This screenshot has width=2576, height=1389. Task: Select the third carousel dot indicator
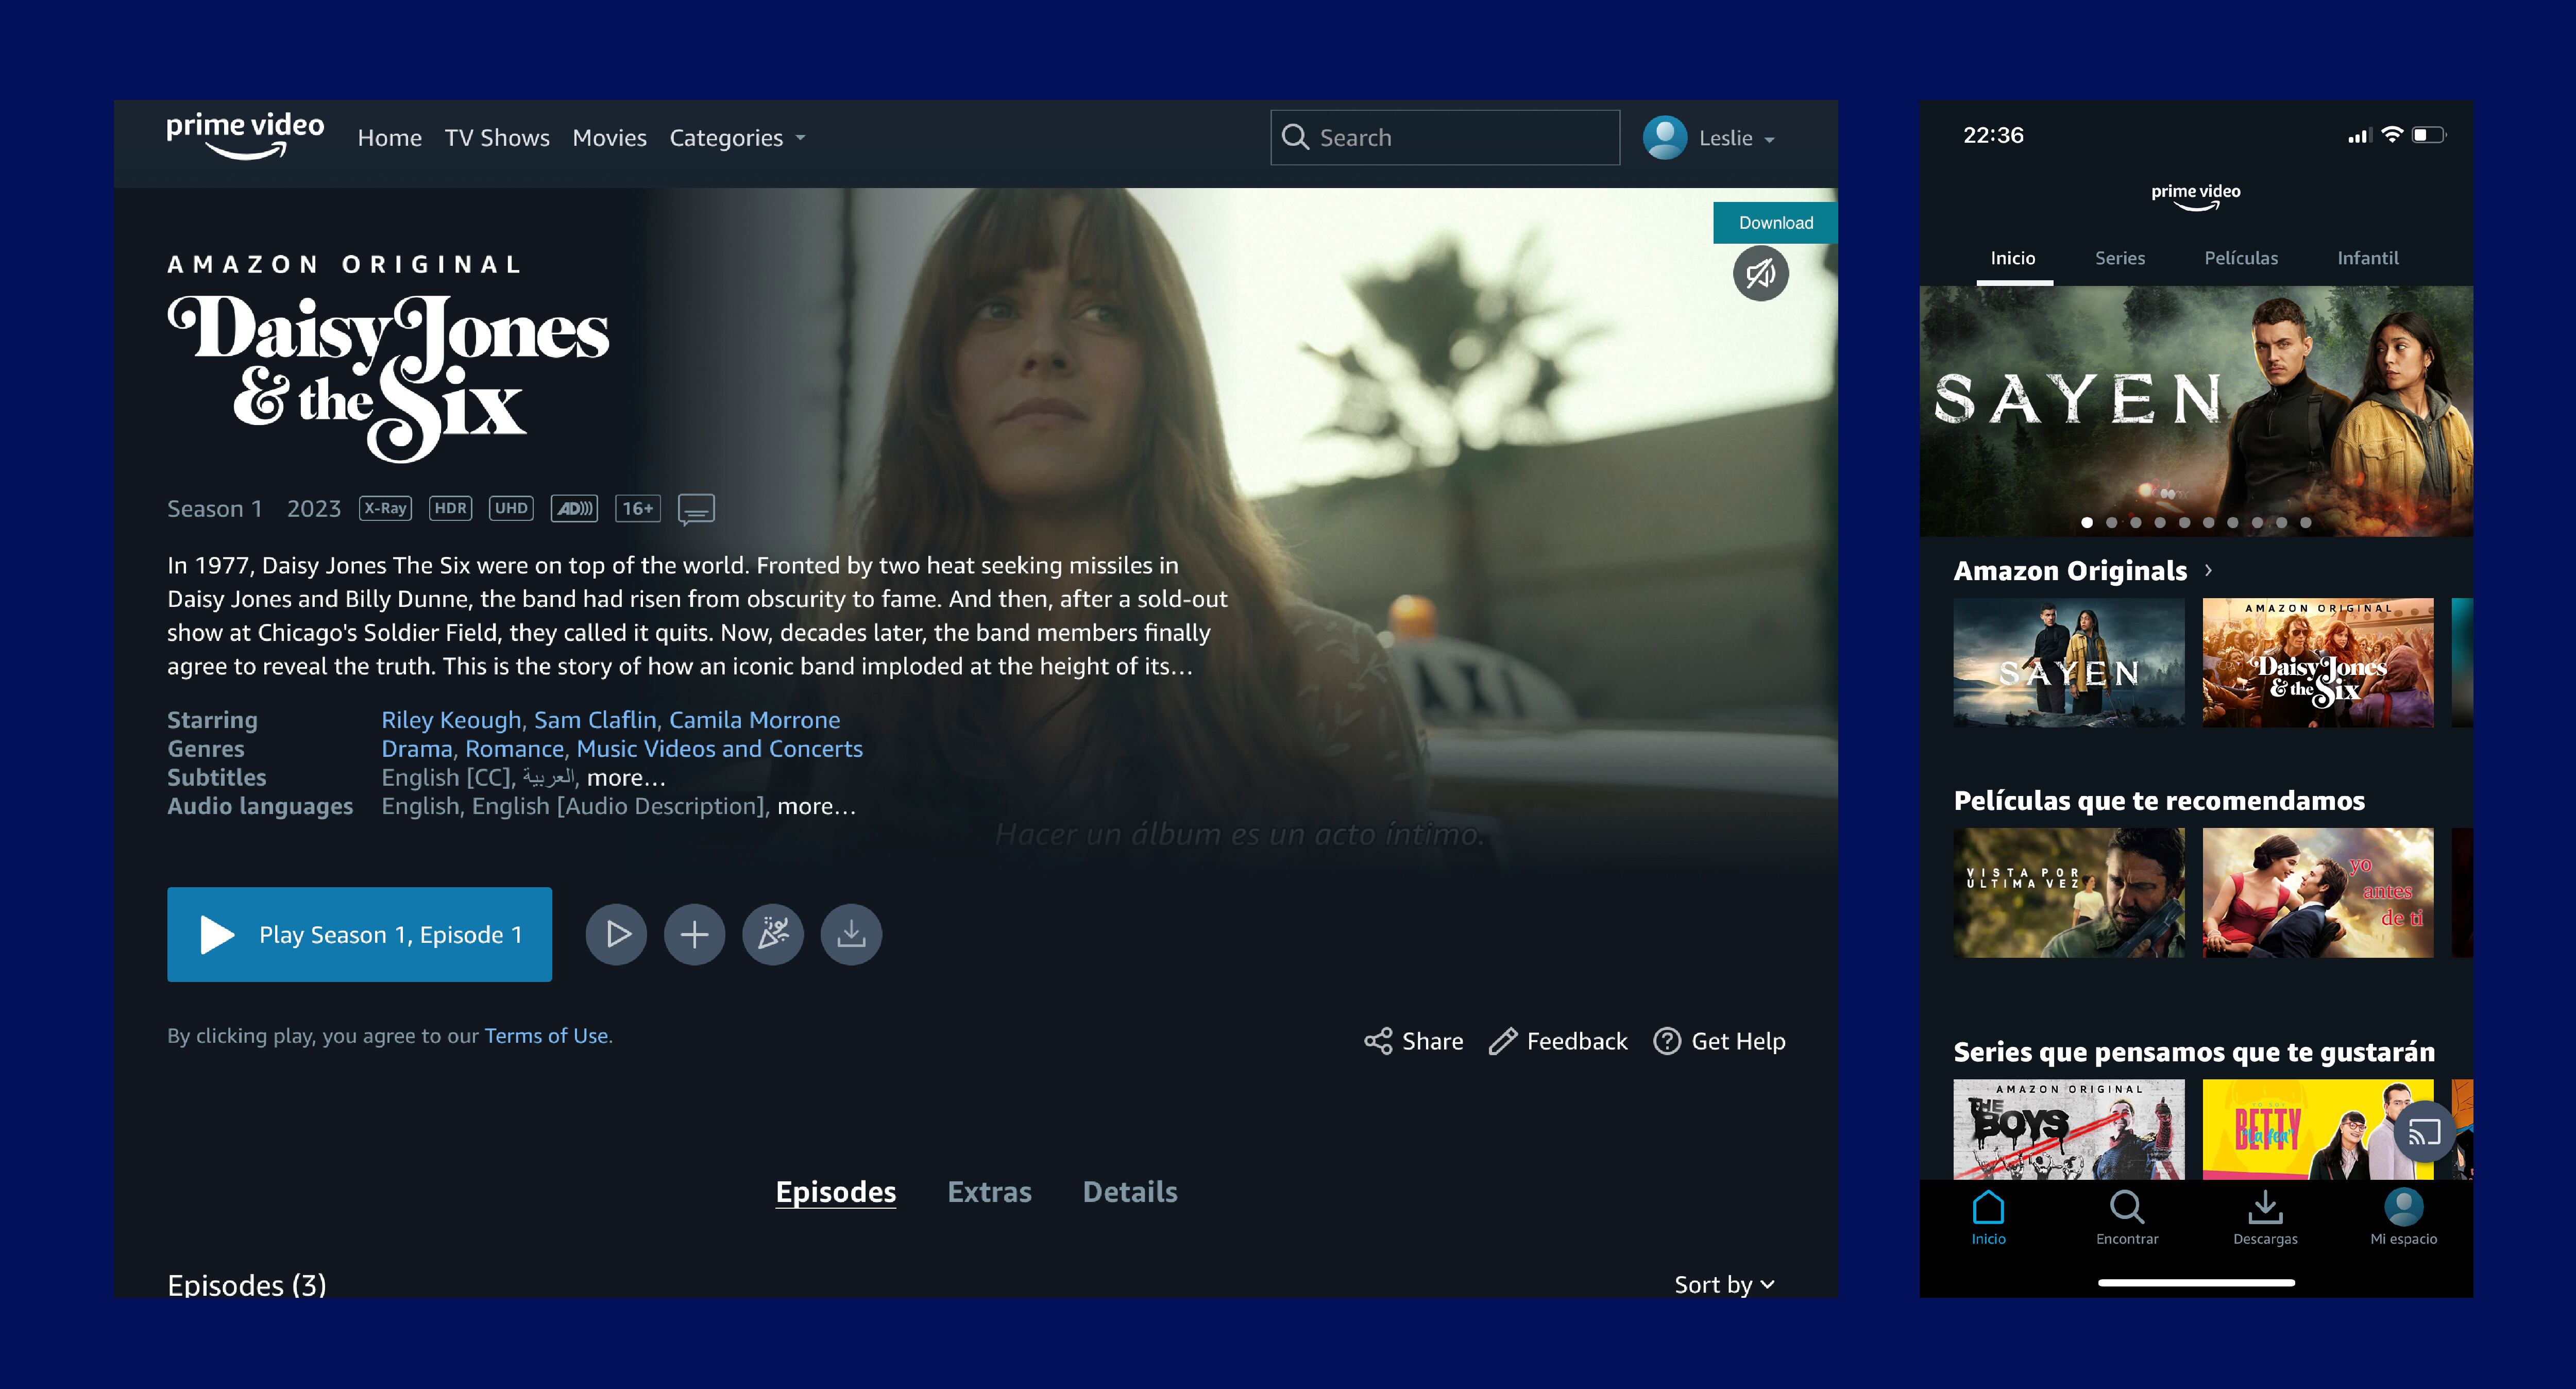[2135, 522]
